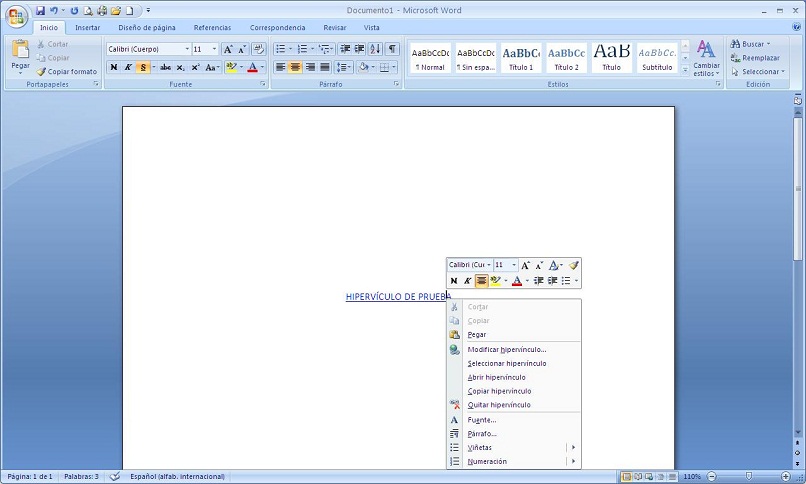Click the zoom slider in status bar
Screen dimensions: 806x484
[749, 477]
